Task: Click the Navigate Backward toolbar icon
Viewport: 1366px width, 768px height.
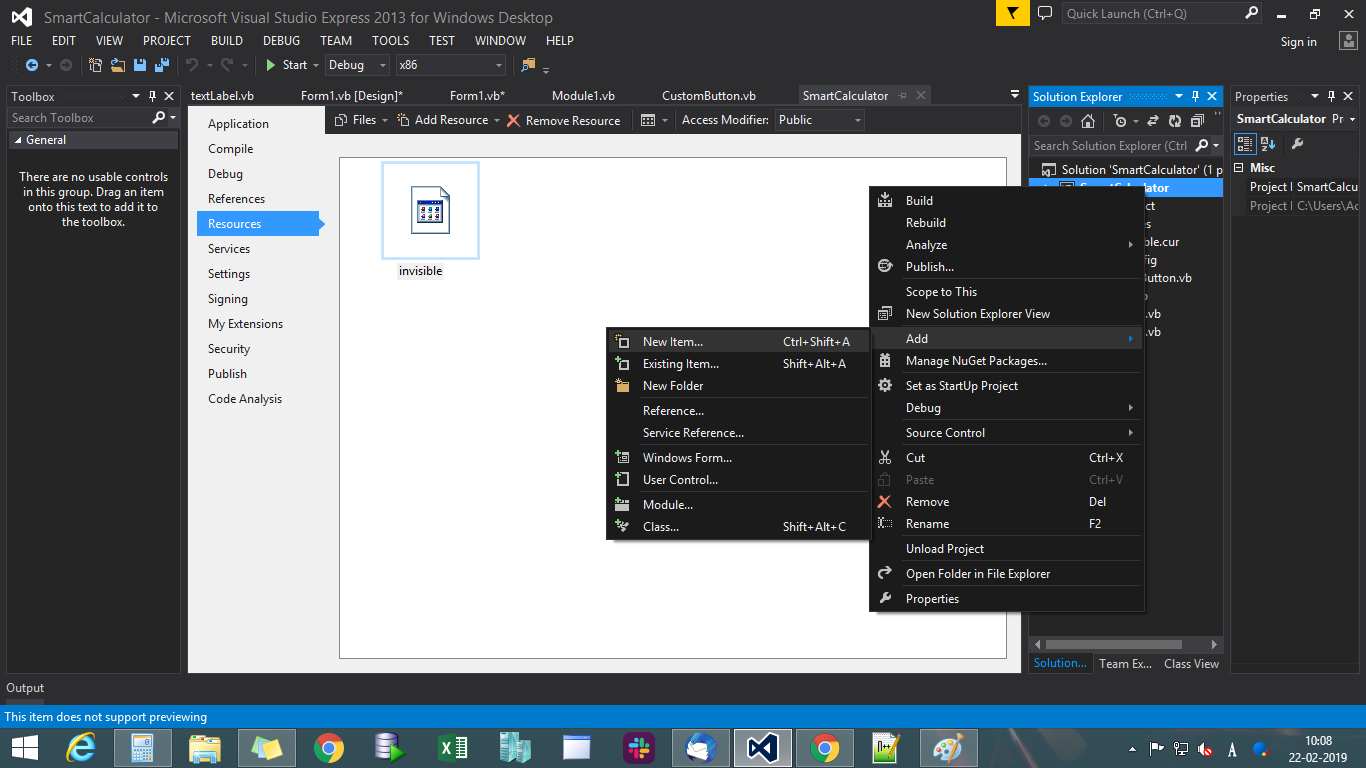Action: 31,65
